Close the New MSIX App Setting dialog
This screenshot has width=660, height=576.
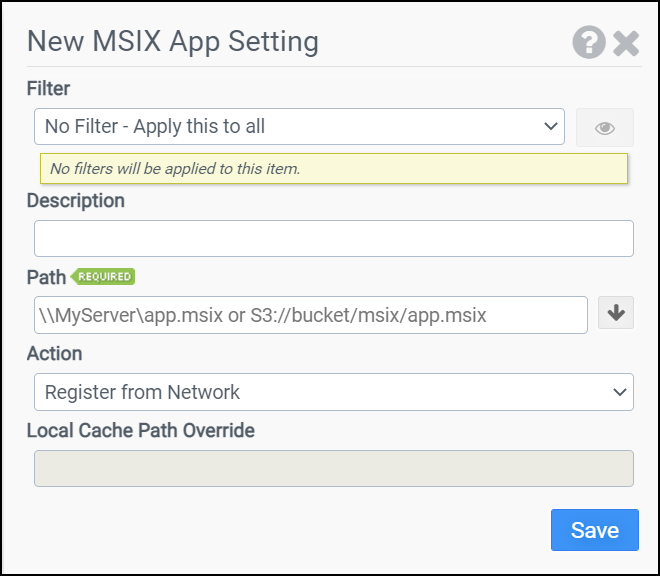pos(626,43)
